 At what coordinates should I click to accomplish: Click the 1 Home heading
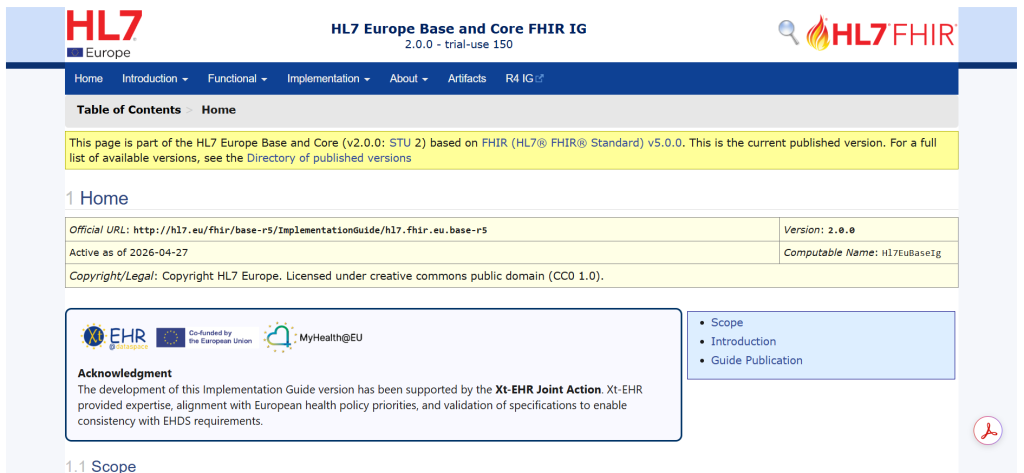[97, 199]
